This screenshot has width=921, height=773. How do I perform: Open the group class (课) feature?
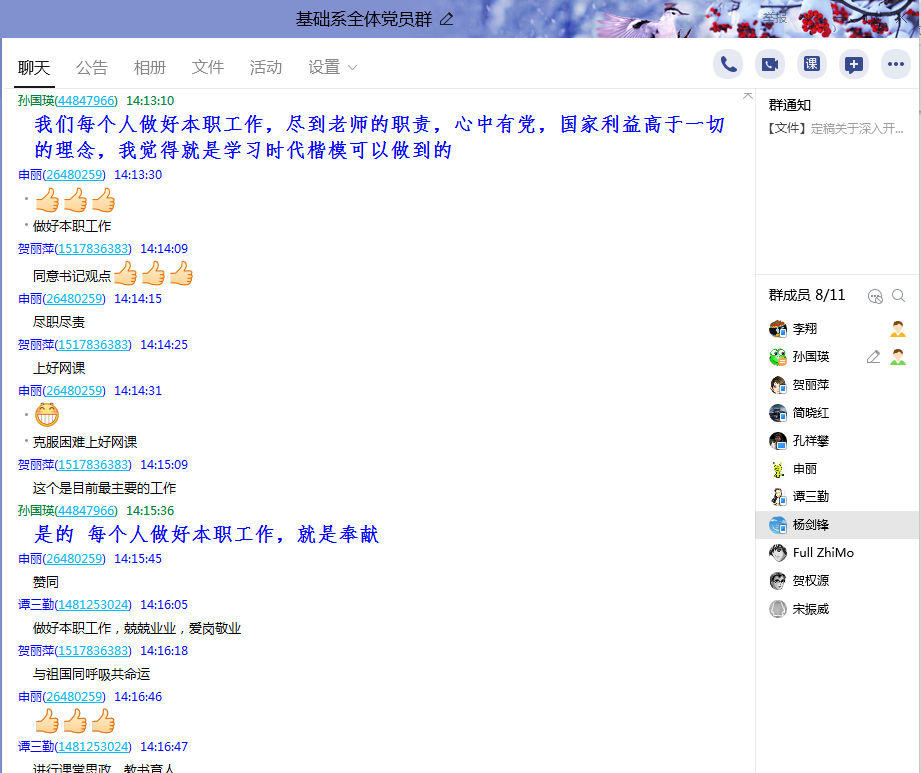pyautogui.click(x=812, y=65)
